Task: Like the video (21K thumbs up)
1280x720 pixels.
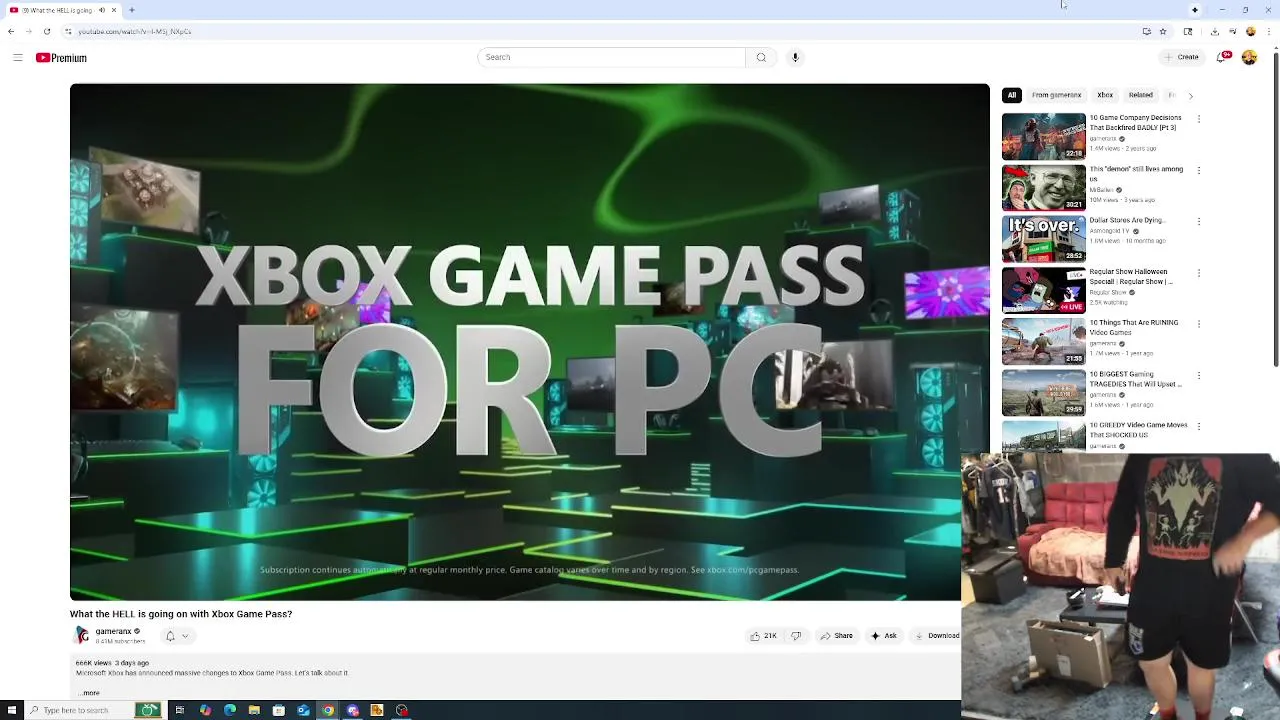Action: [763, 636]
